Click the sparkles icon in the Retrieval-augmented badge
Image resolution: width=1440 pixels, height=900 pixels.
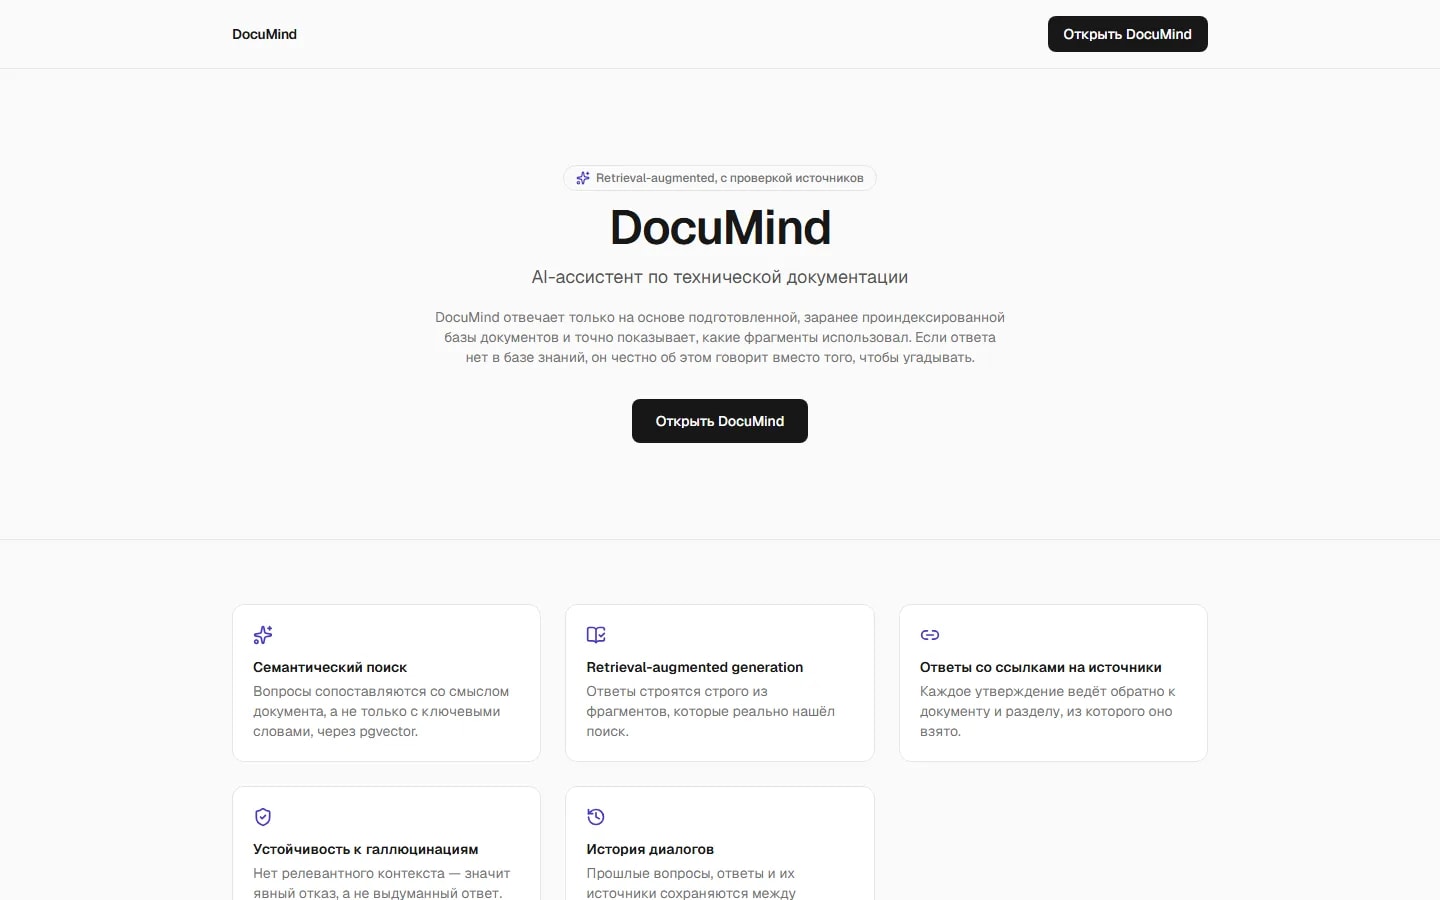point(583,178)
